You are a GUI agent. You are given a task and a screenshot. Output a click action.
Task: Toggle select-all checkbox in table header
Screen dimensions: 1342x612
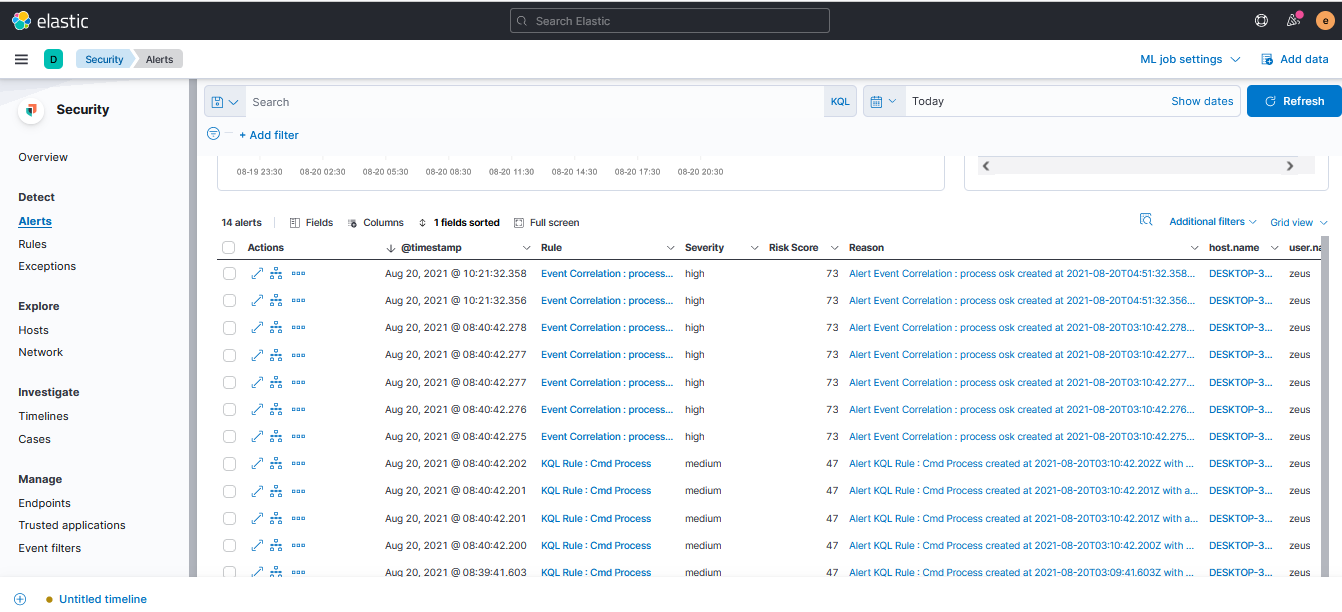coord(229,247)
